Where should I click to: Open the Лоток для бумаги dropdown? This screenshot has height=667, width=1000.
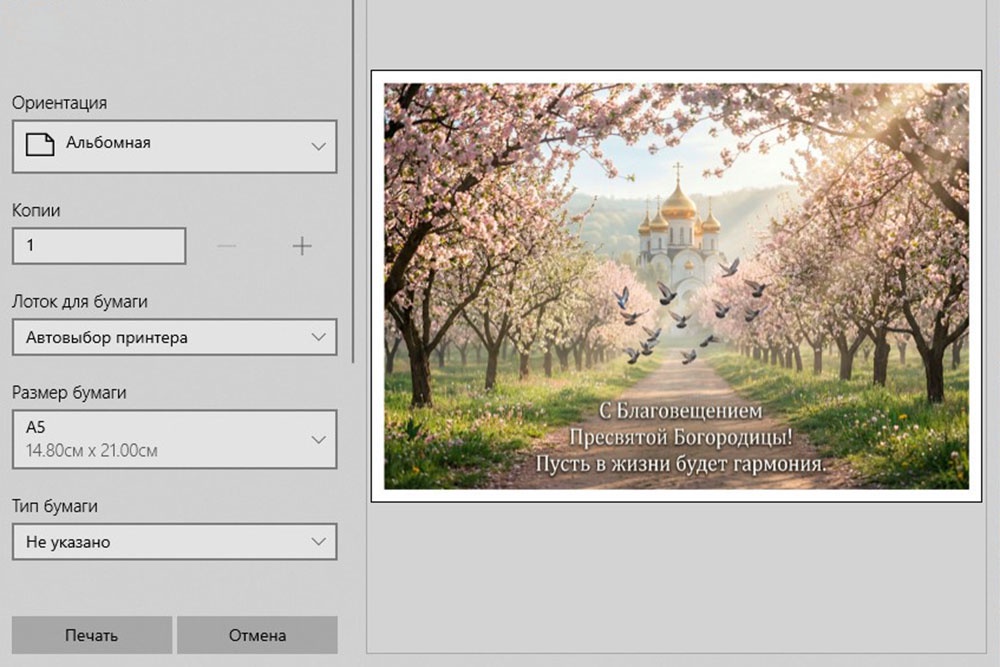pyautogui.click(x=174, y=337)
